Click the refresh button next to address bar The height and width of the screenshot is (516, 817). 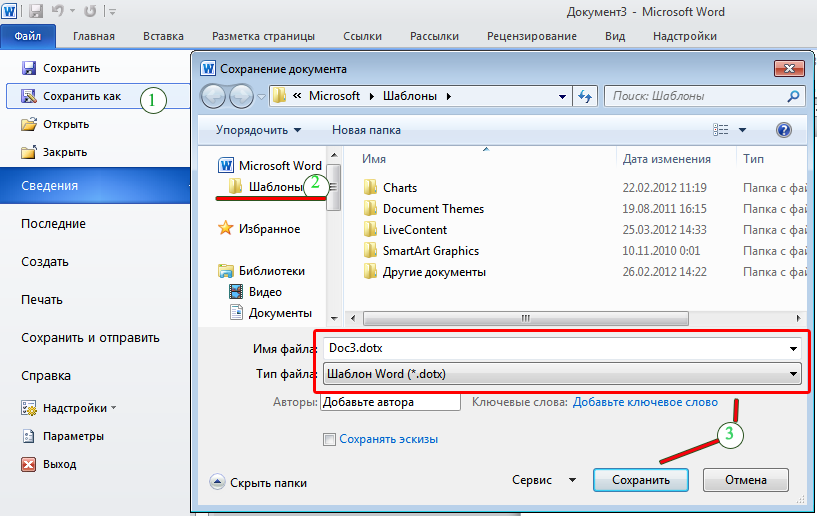pyautogui.click(x=585, y=96)
